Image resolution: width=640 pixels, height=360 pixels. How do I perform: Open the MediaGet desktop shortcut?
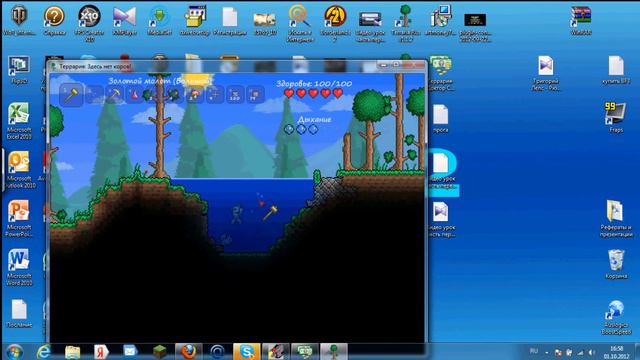[160, 20]
